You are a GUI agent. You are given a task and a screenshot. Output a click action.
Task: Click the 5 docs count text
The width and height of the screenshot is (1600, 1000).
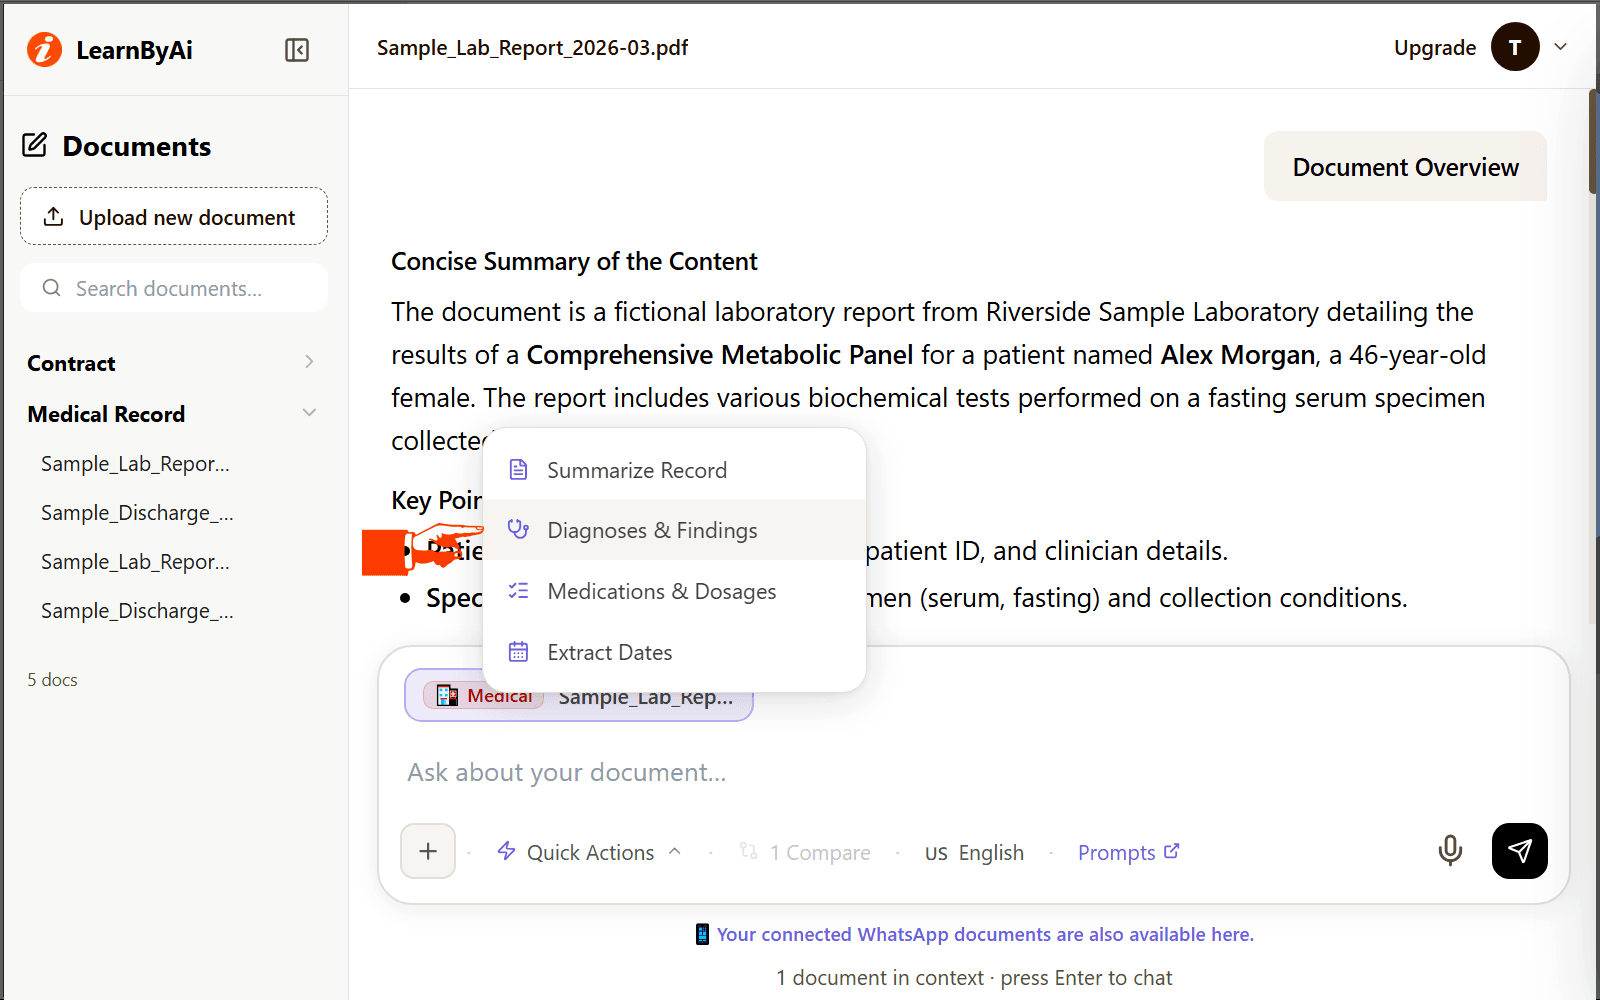[52, 680]
